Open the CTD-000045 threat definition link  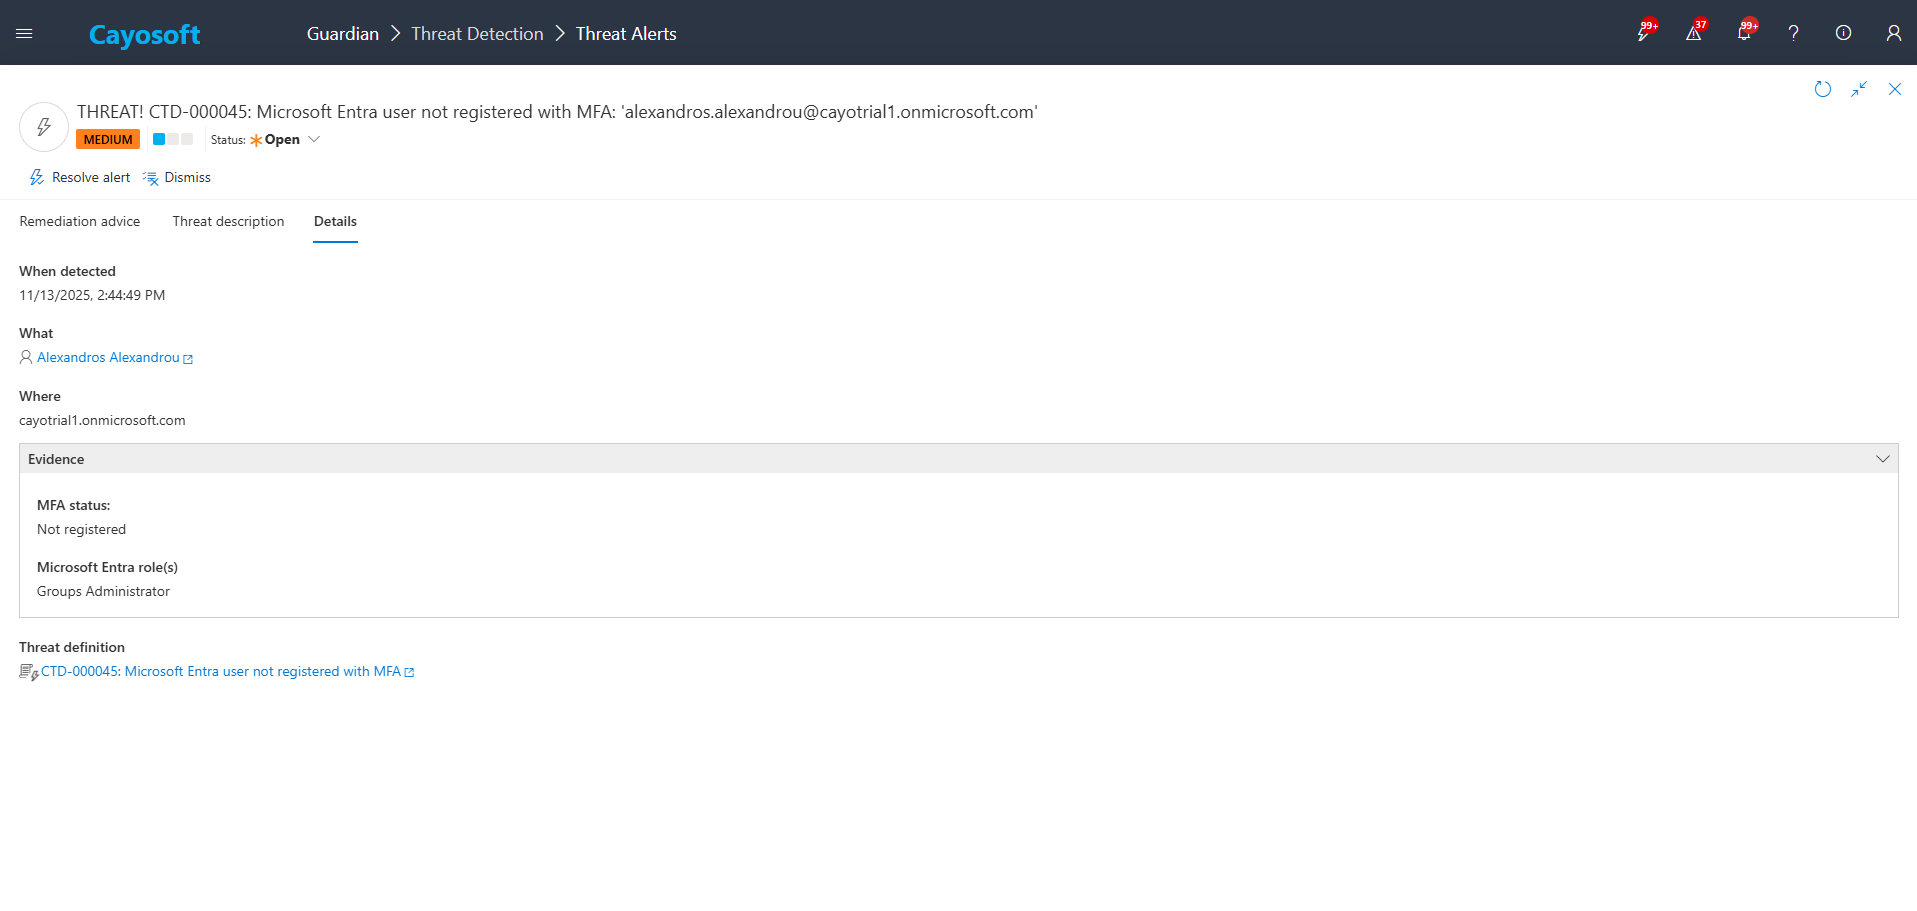[x=220, y=672]
